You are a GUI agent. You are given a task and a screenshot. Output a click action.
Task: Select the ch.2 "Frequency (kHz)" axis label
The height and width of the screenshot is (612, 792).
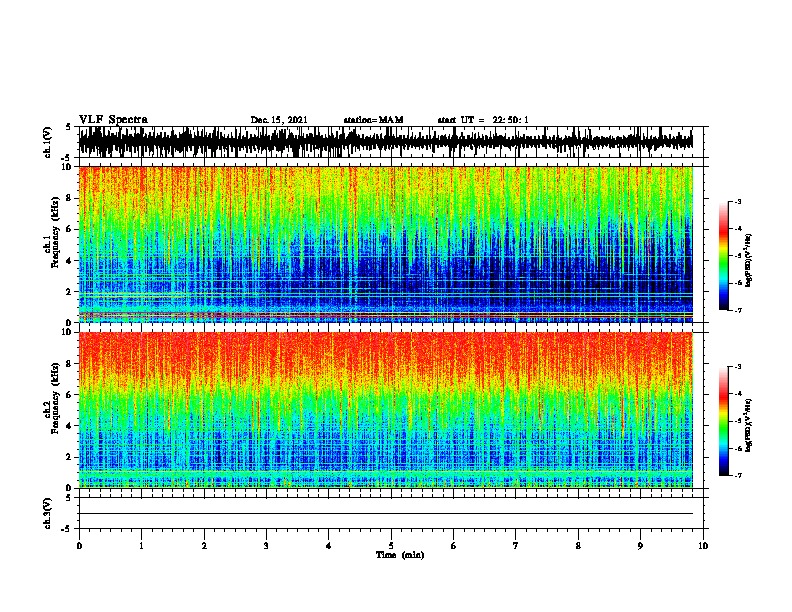tap(55, 398)
